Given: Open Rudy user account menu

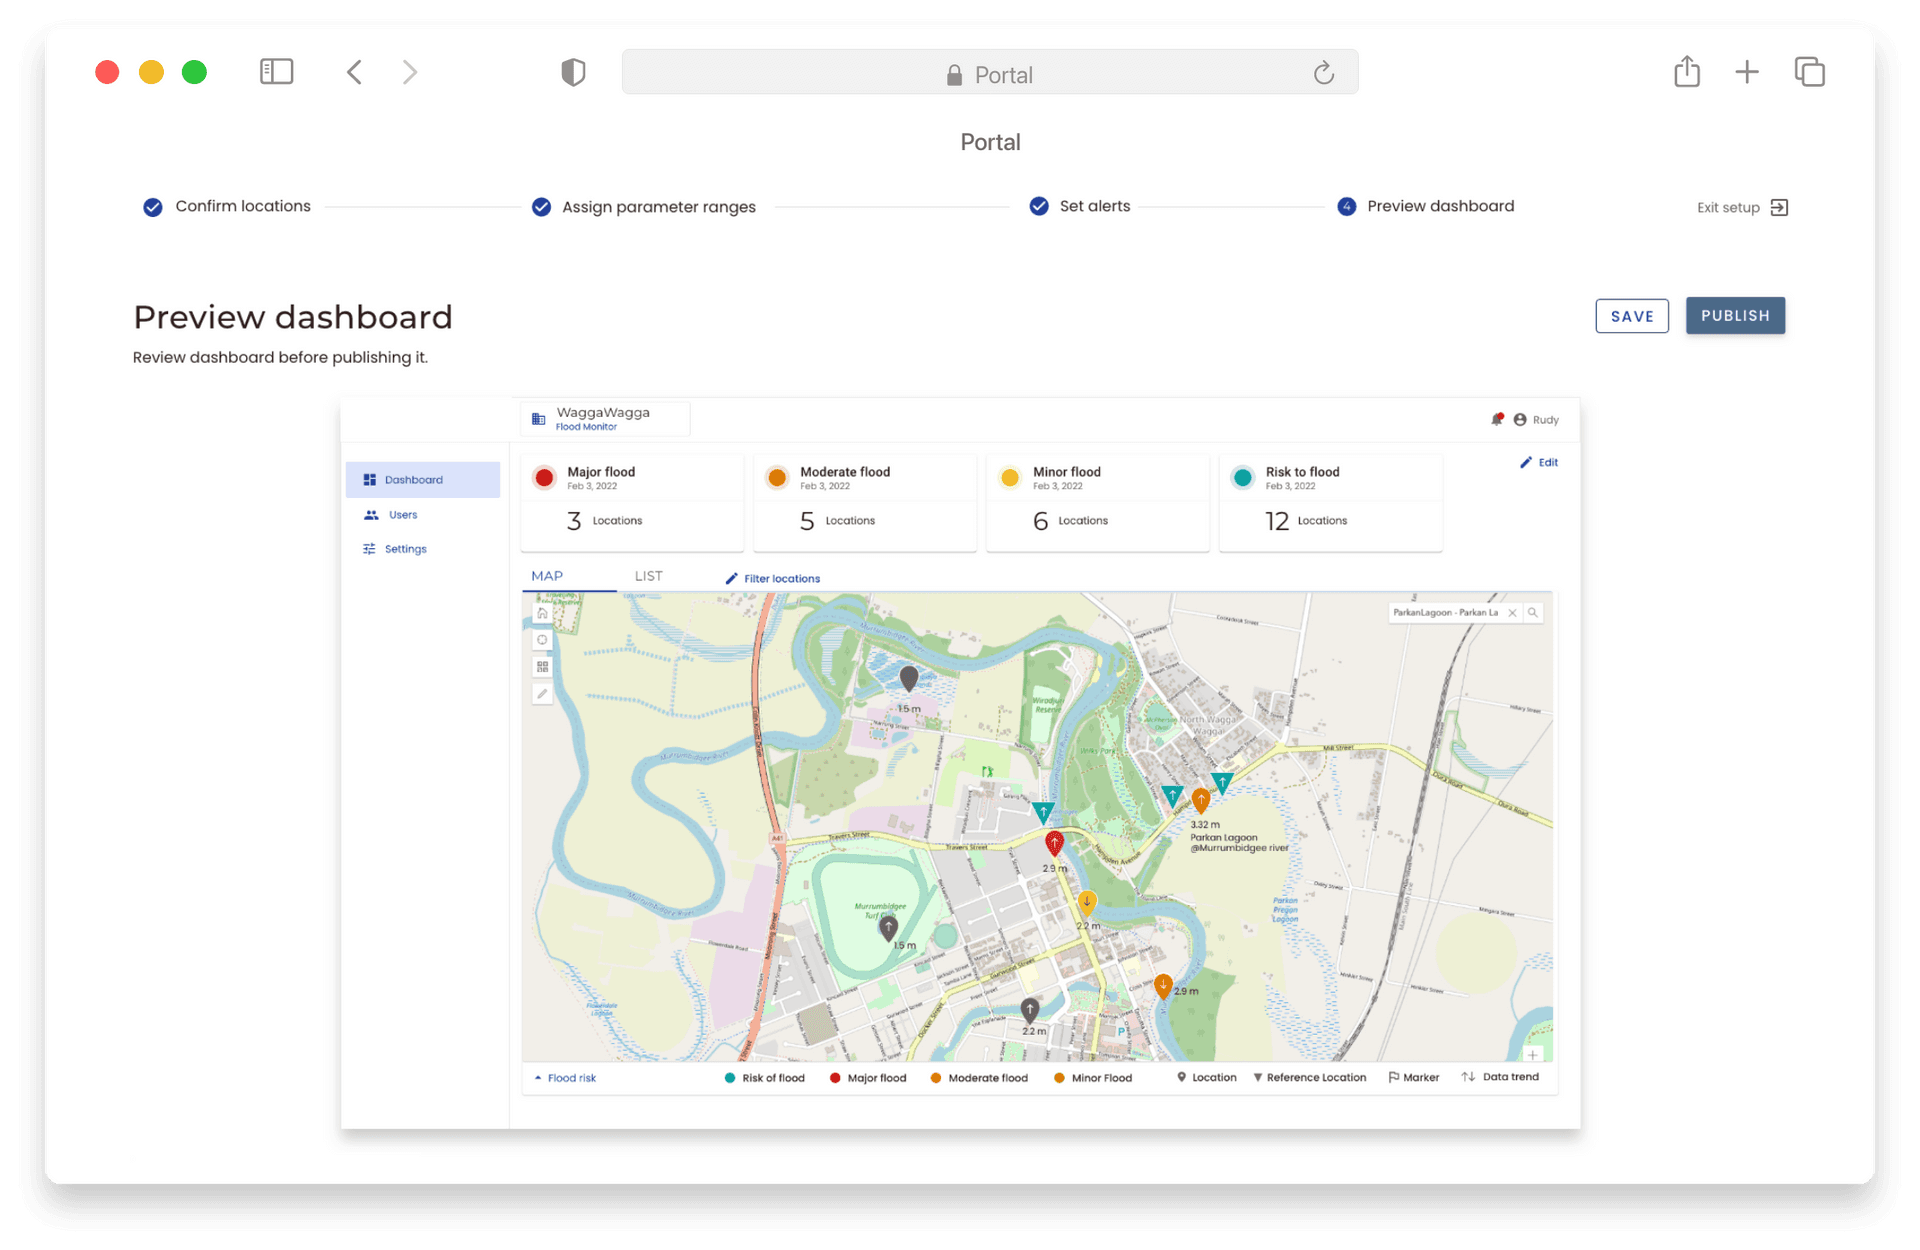Looking at the screenshot, I should (x=1536, y=420).
